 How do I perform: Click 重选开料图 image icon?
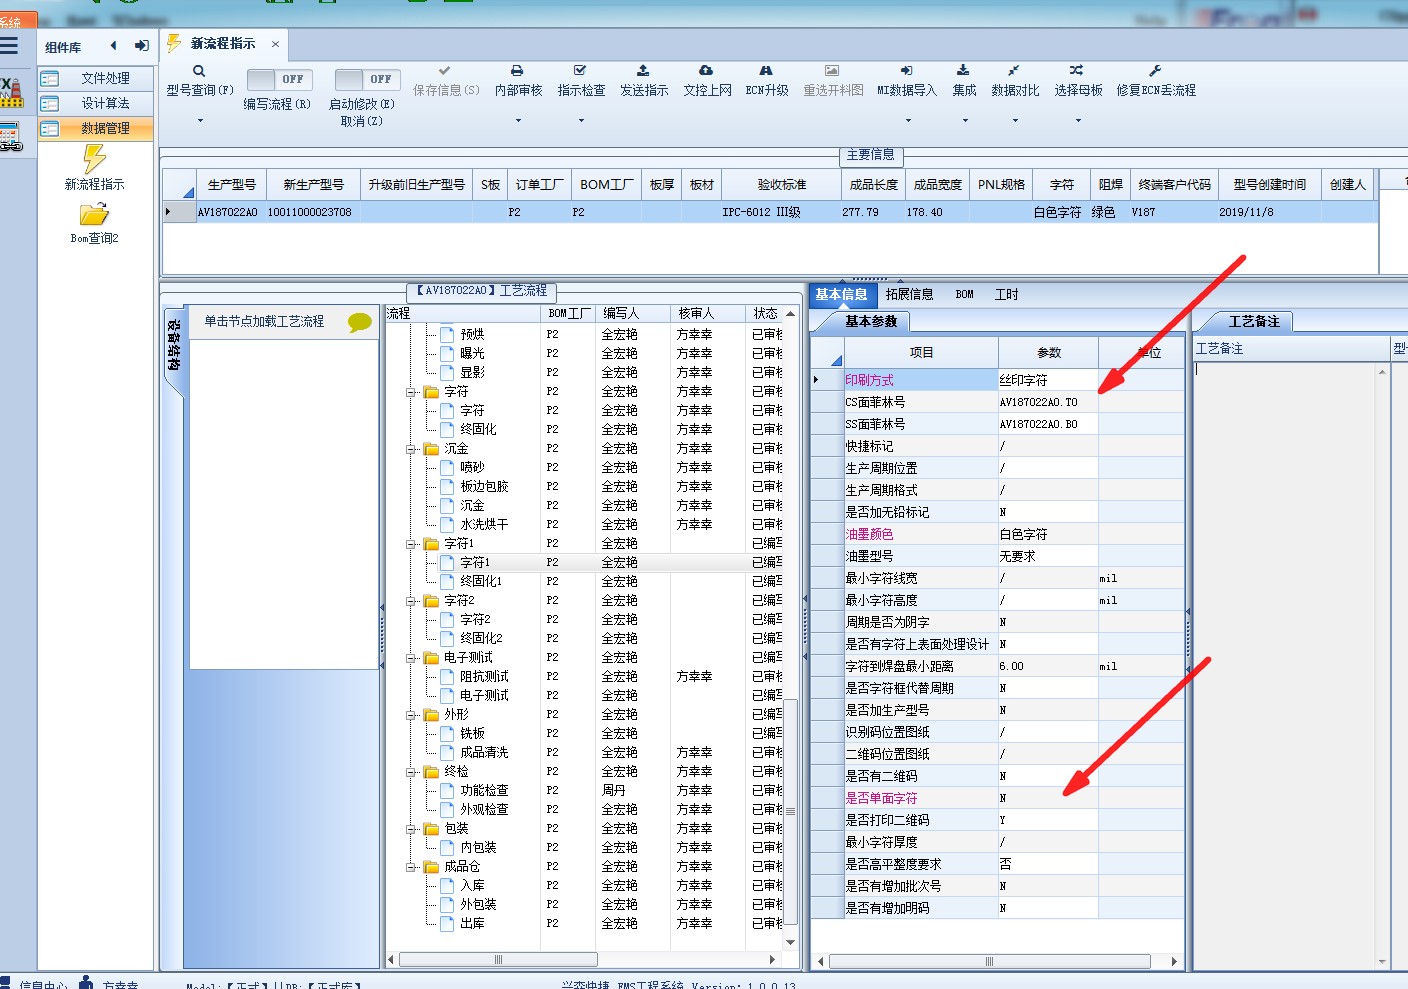(832, 71)
